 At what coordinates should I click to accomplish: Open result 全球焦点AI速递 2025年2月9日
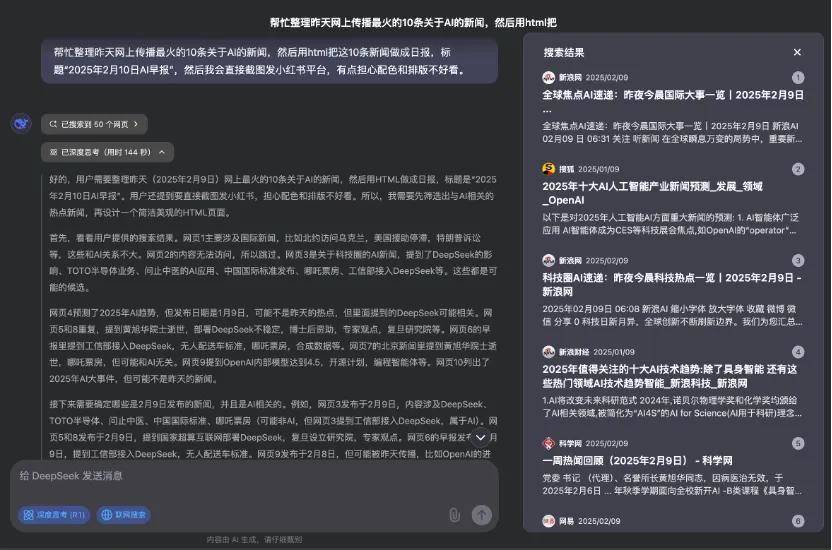[x=673, y=101]
